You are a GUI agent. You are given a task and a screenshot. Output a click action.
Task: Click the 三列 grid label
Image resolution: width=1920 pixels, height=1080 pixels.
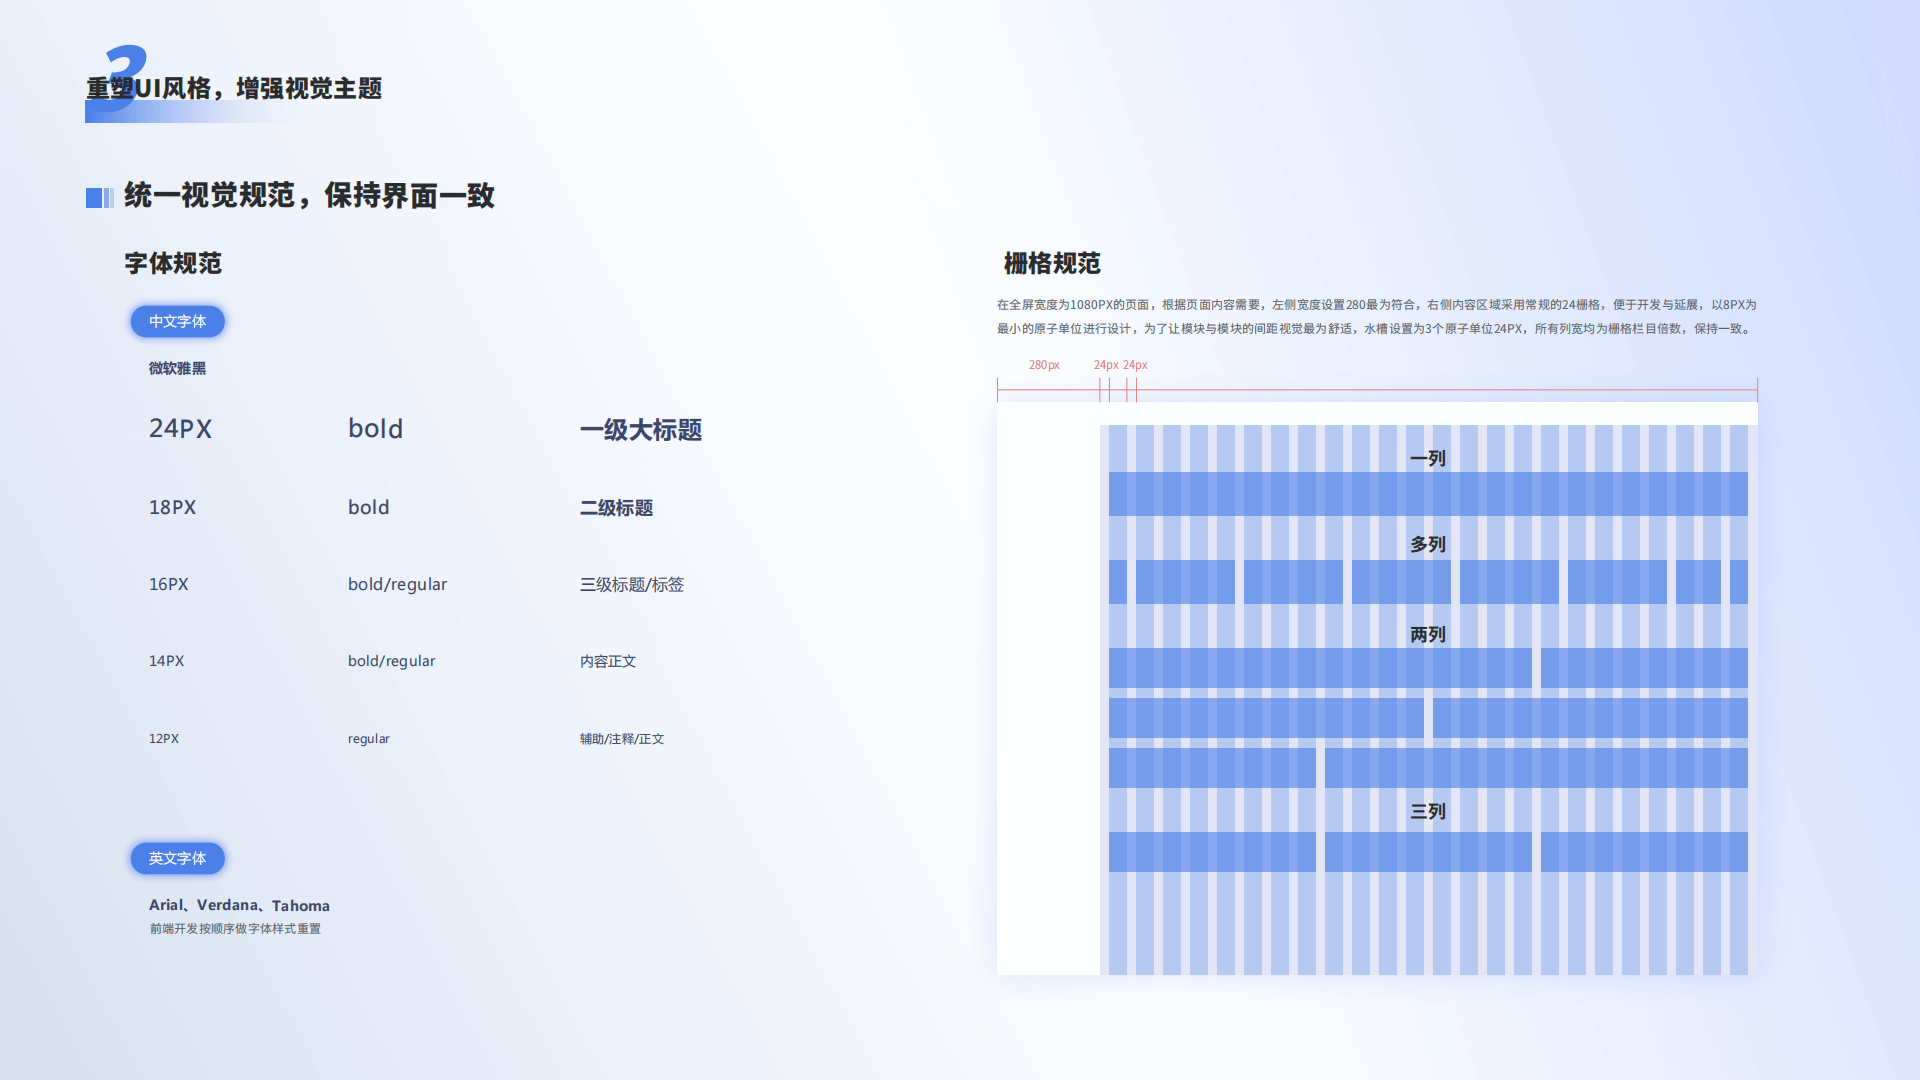click(x=1428, y=811)
